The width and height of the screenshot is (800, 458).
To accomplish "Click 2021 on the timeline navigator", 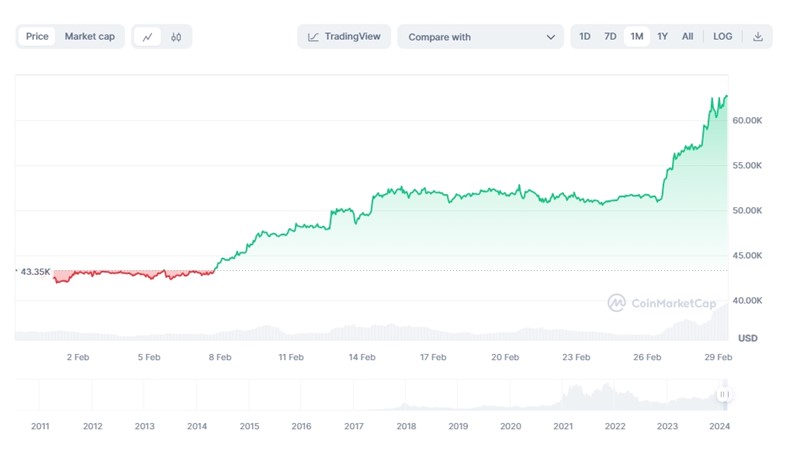I will (563, 426).
